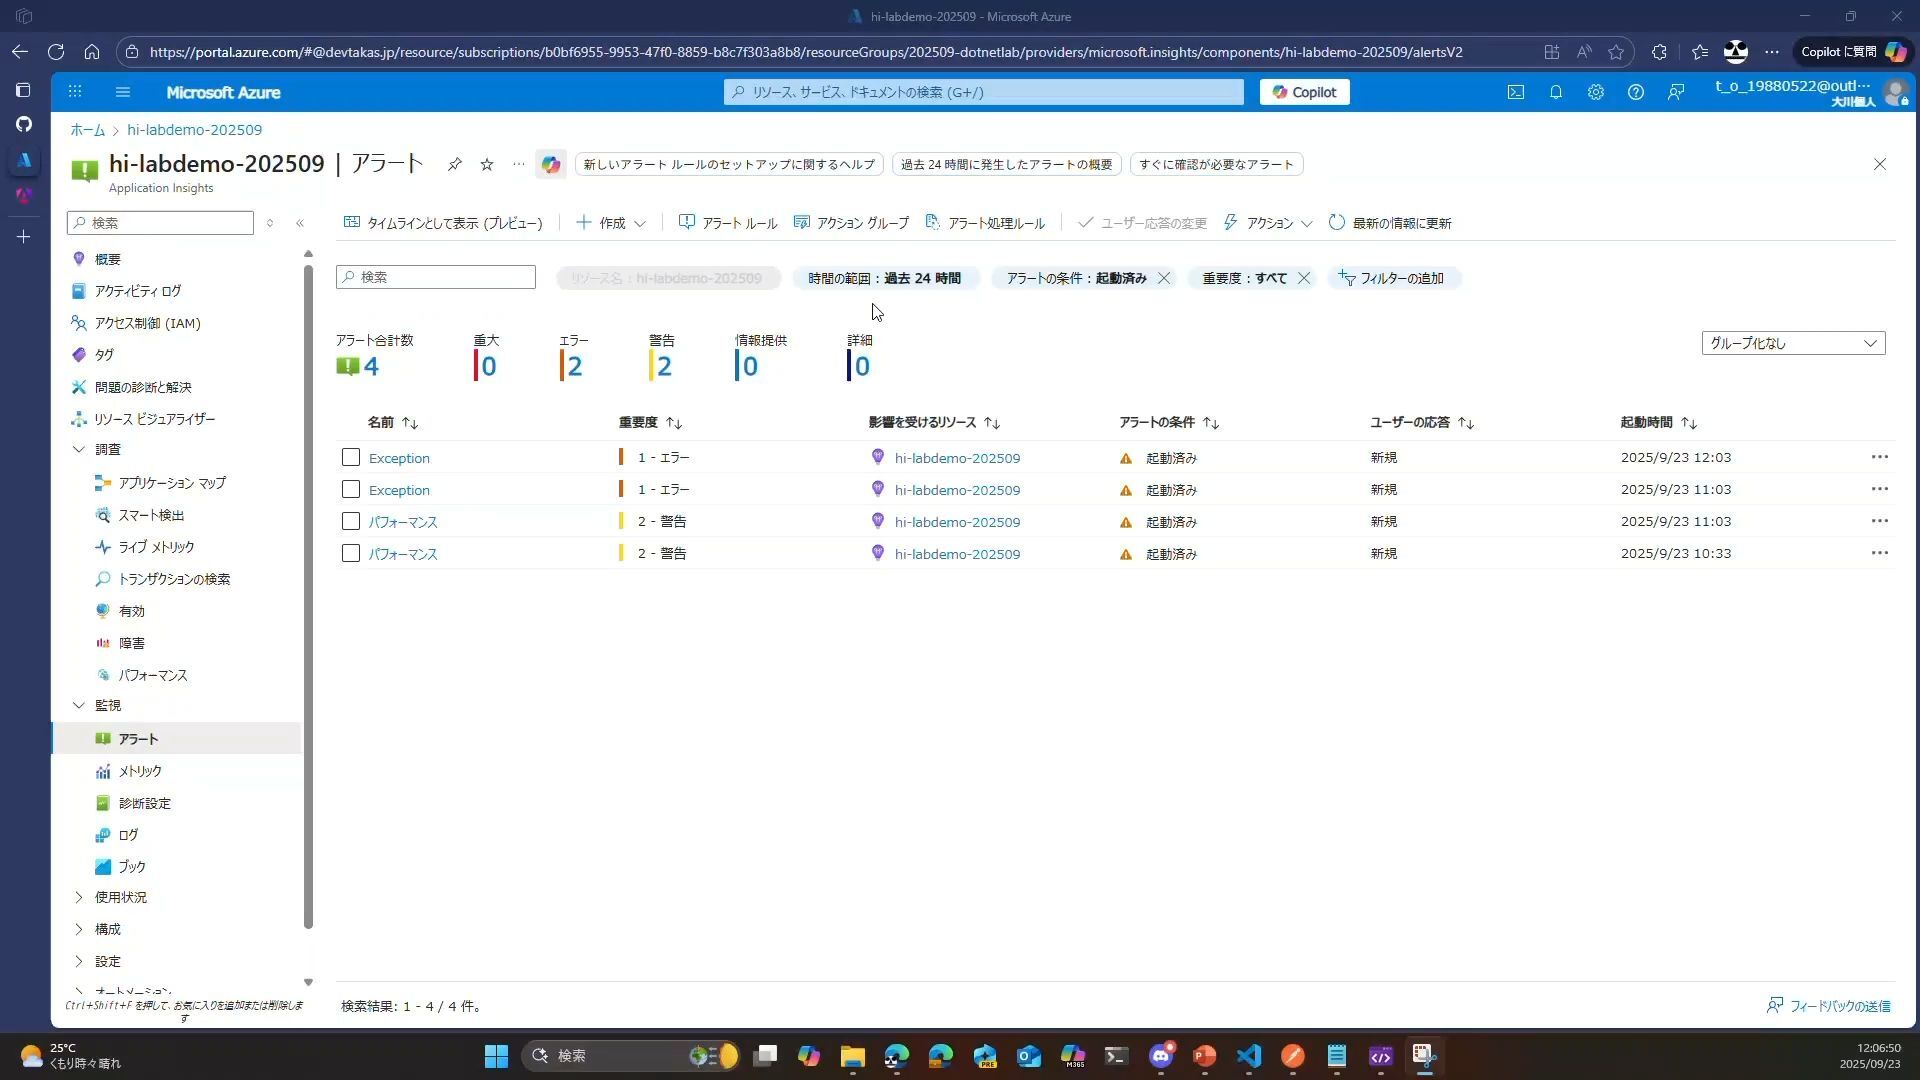1920x1080 pixels.
Task: Open portal settings gear
Action: tap(1596, 92)
